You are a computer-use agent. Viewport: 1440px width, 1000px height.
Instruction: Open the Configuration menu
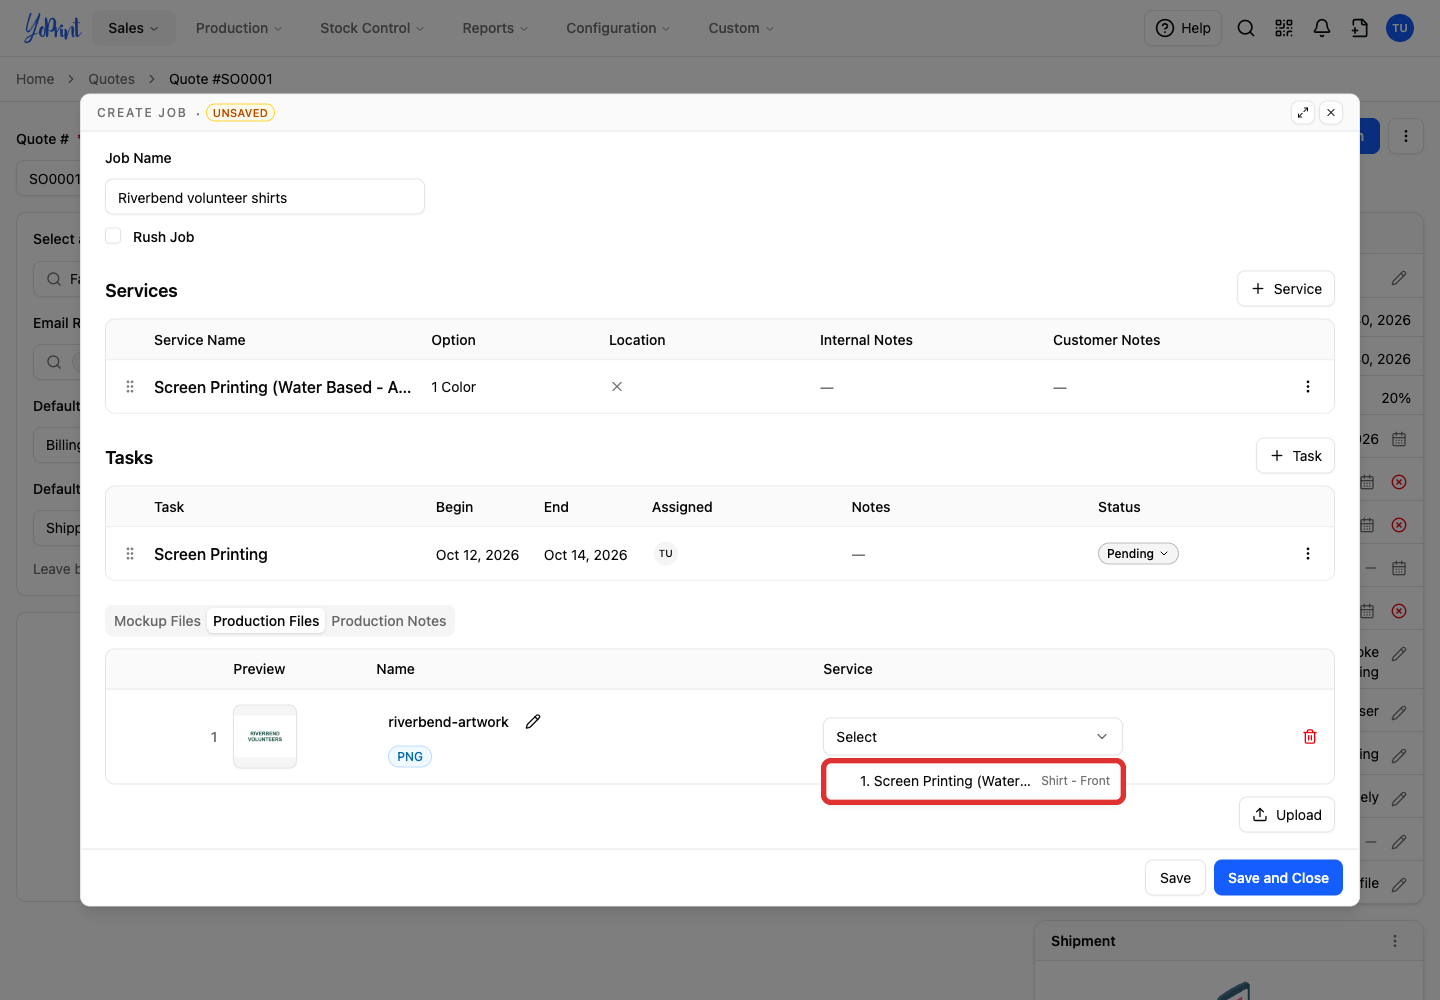618,28
